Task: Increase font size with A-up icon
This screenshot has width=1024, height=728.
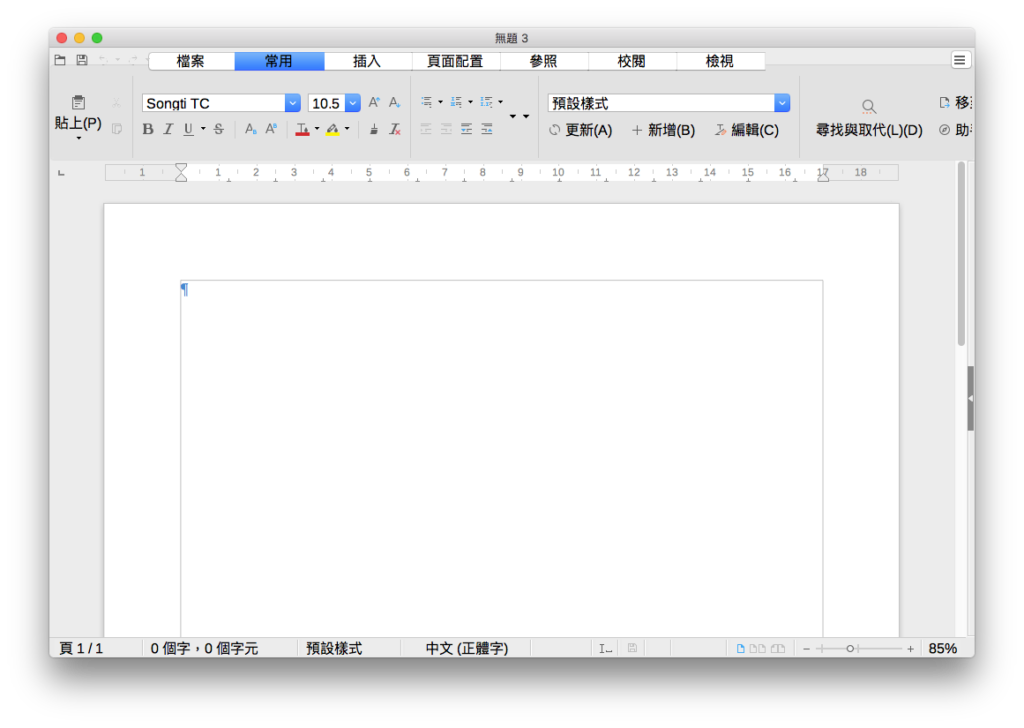Action: pos(374,103)
